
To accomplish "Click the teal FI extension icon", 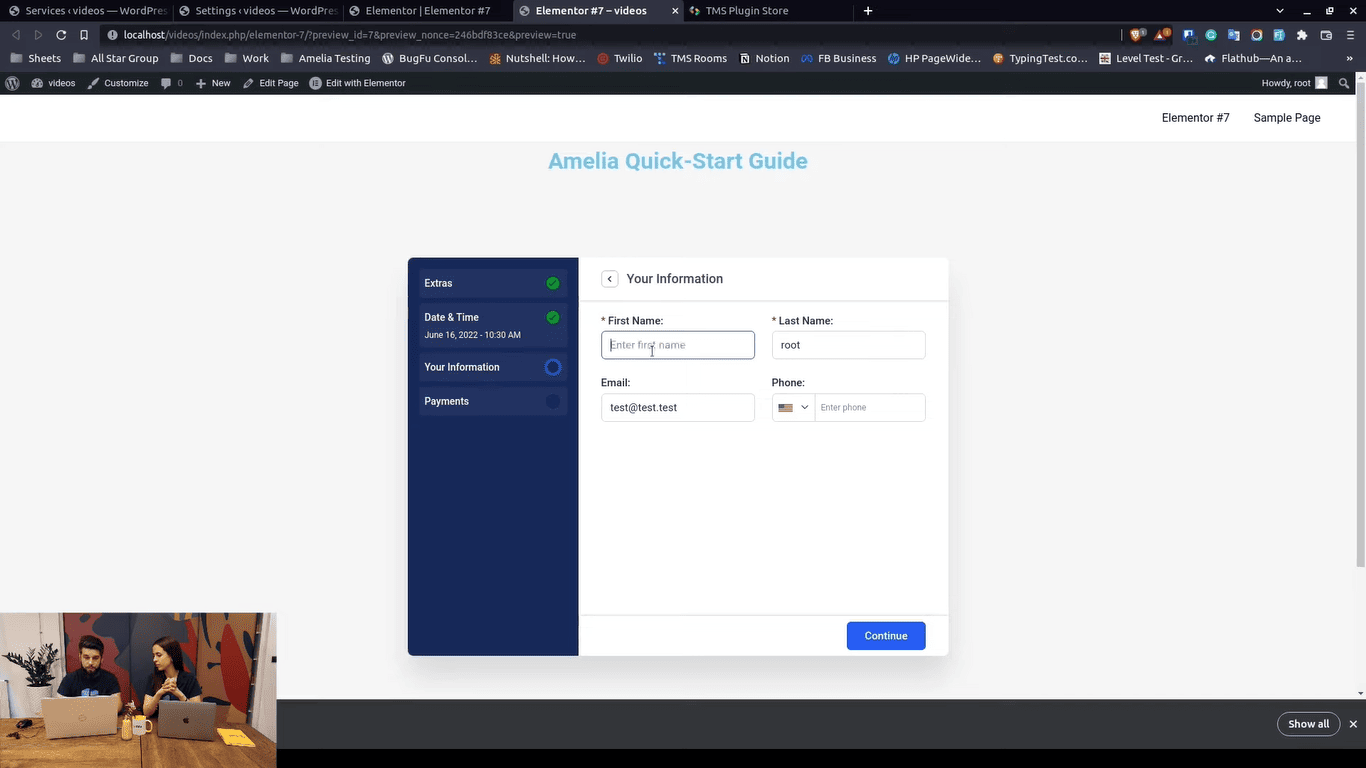I will click(1279, 35).
